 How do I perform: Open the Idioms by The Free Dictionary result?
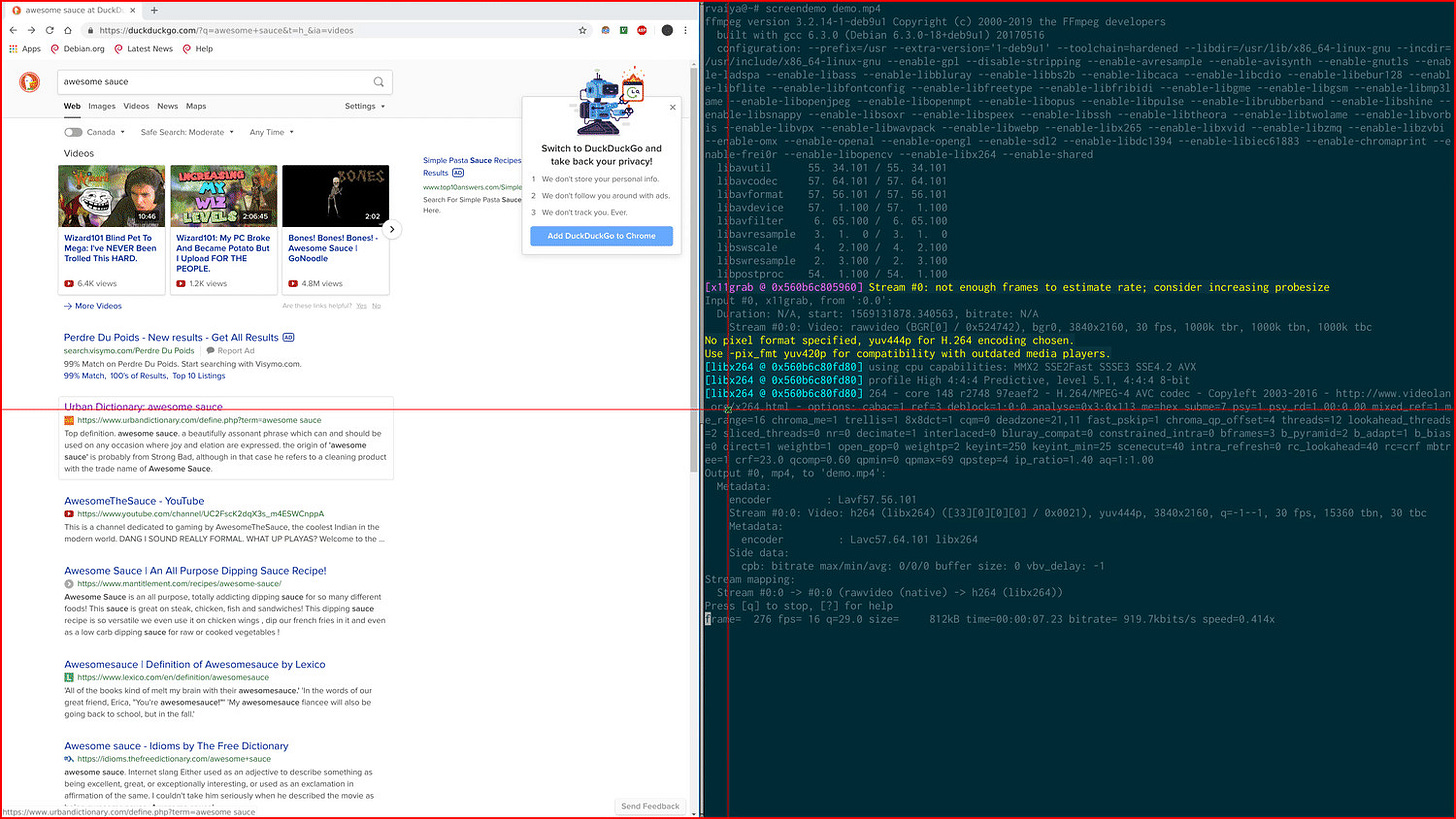coord(176,745)
